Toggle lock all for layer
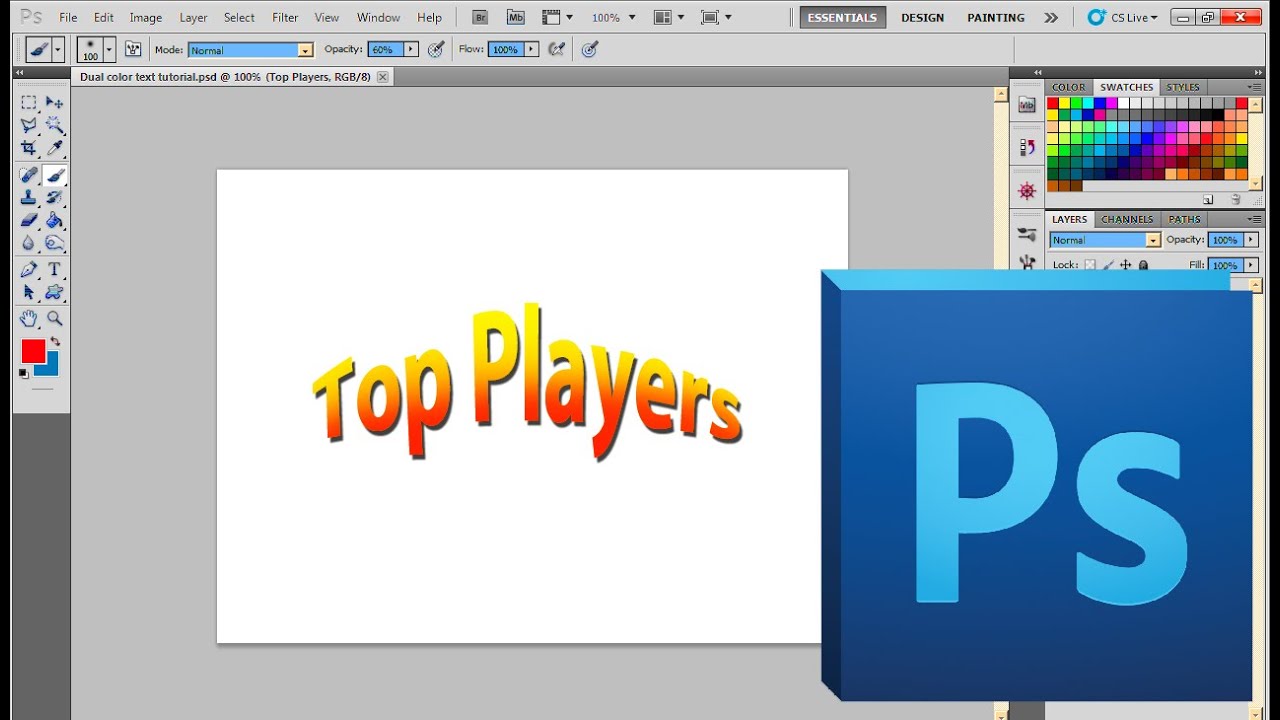Viewport: 1280px width, 720px height. [1144, 265]
